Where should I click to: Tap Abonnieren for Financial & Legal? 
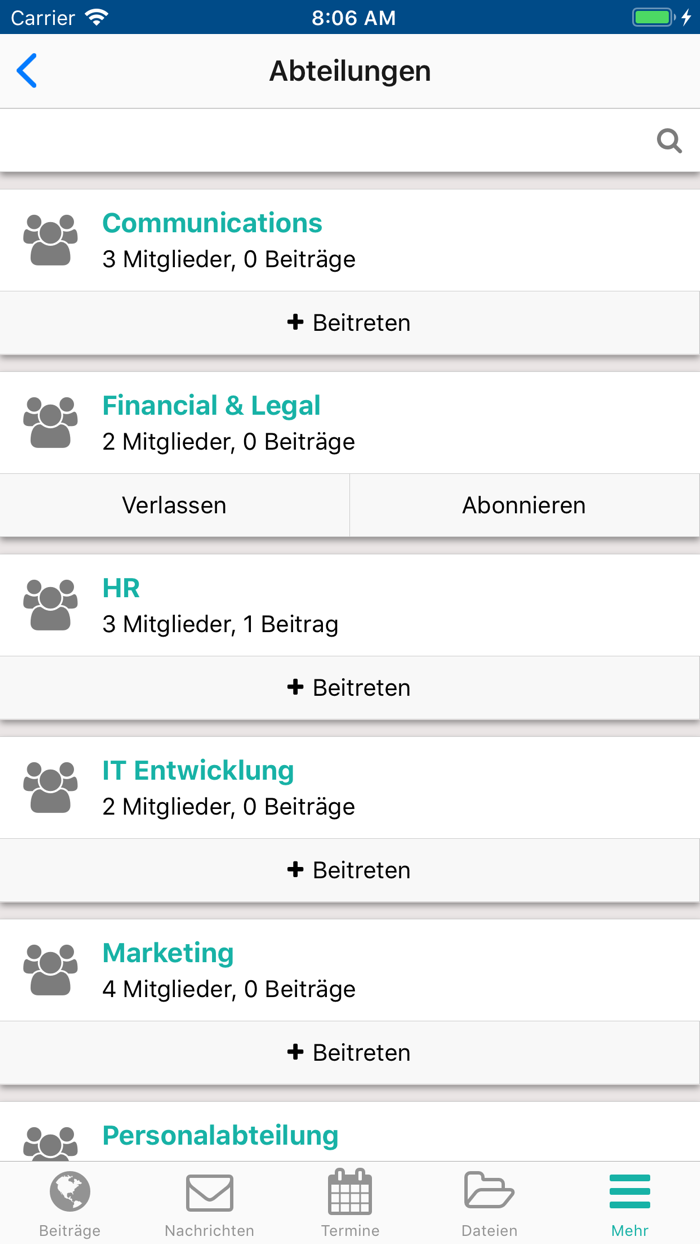pyautogui.click(x=523, y=505)
